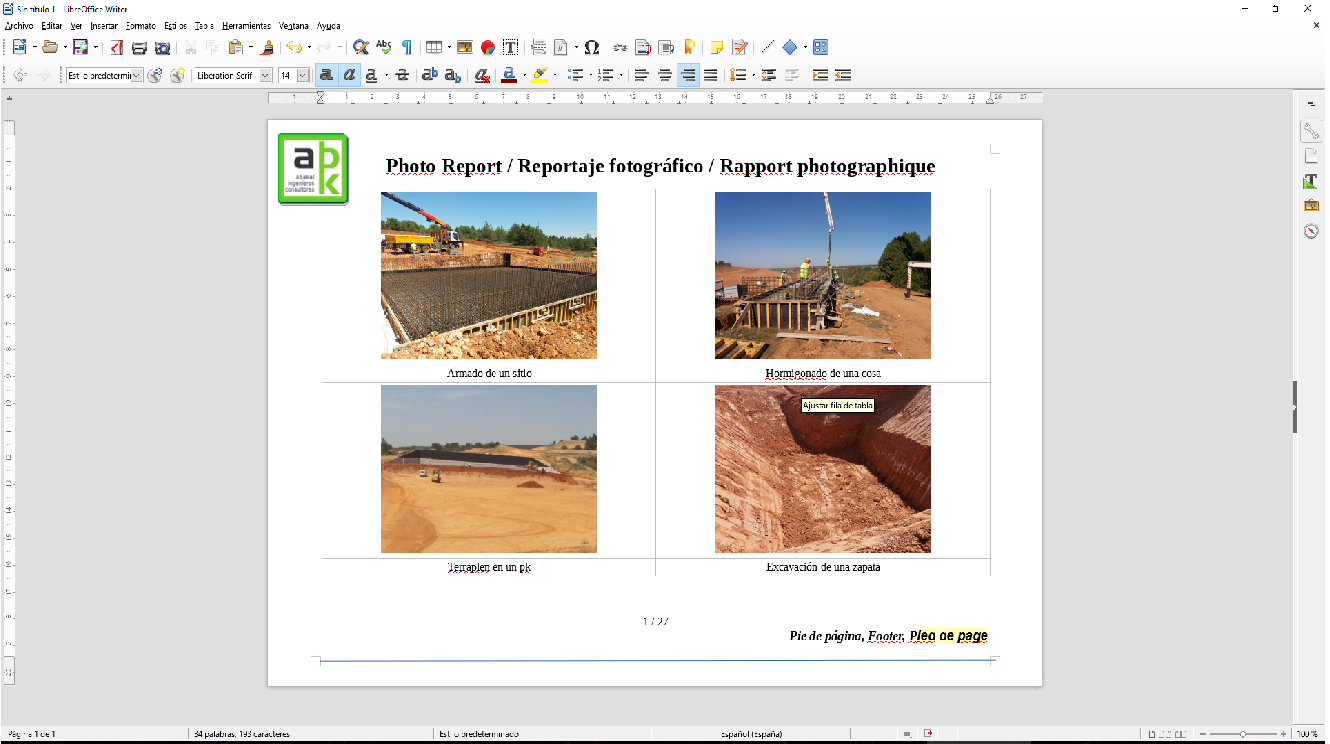Open the font name dropdown
1330x744 pixels.
pyautogui.click(x=263, y=75)
